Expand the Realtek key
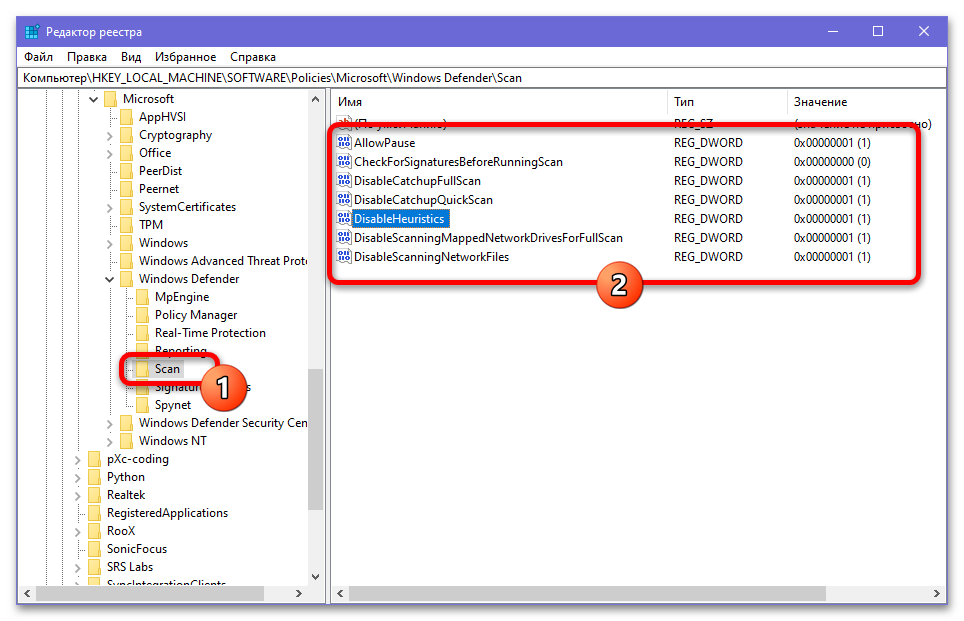Screen dimensions: 964x621 77,496
